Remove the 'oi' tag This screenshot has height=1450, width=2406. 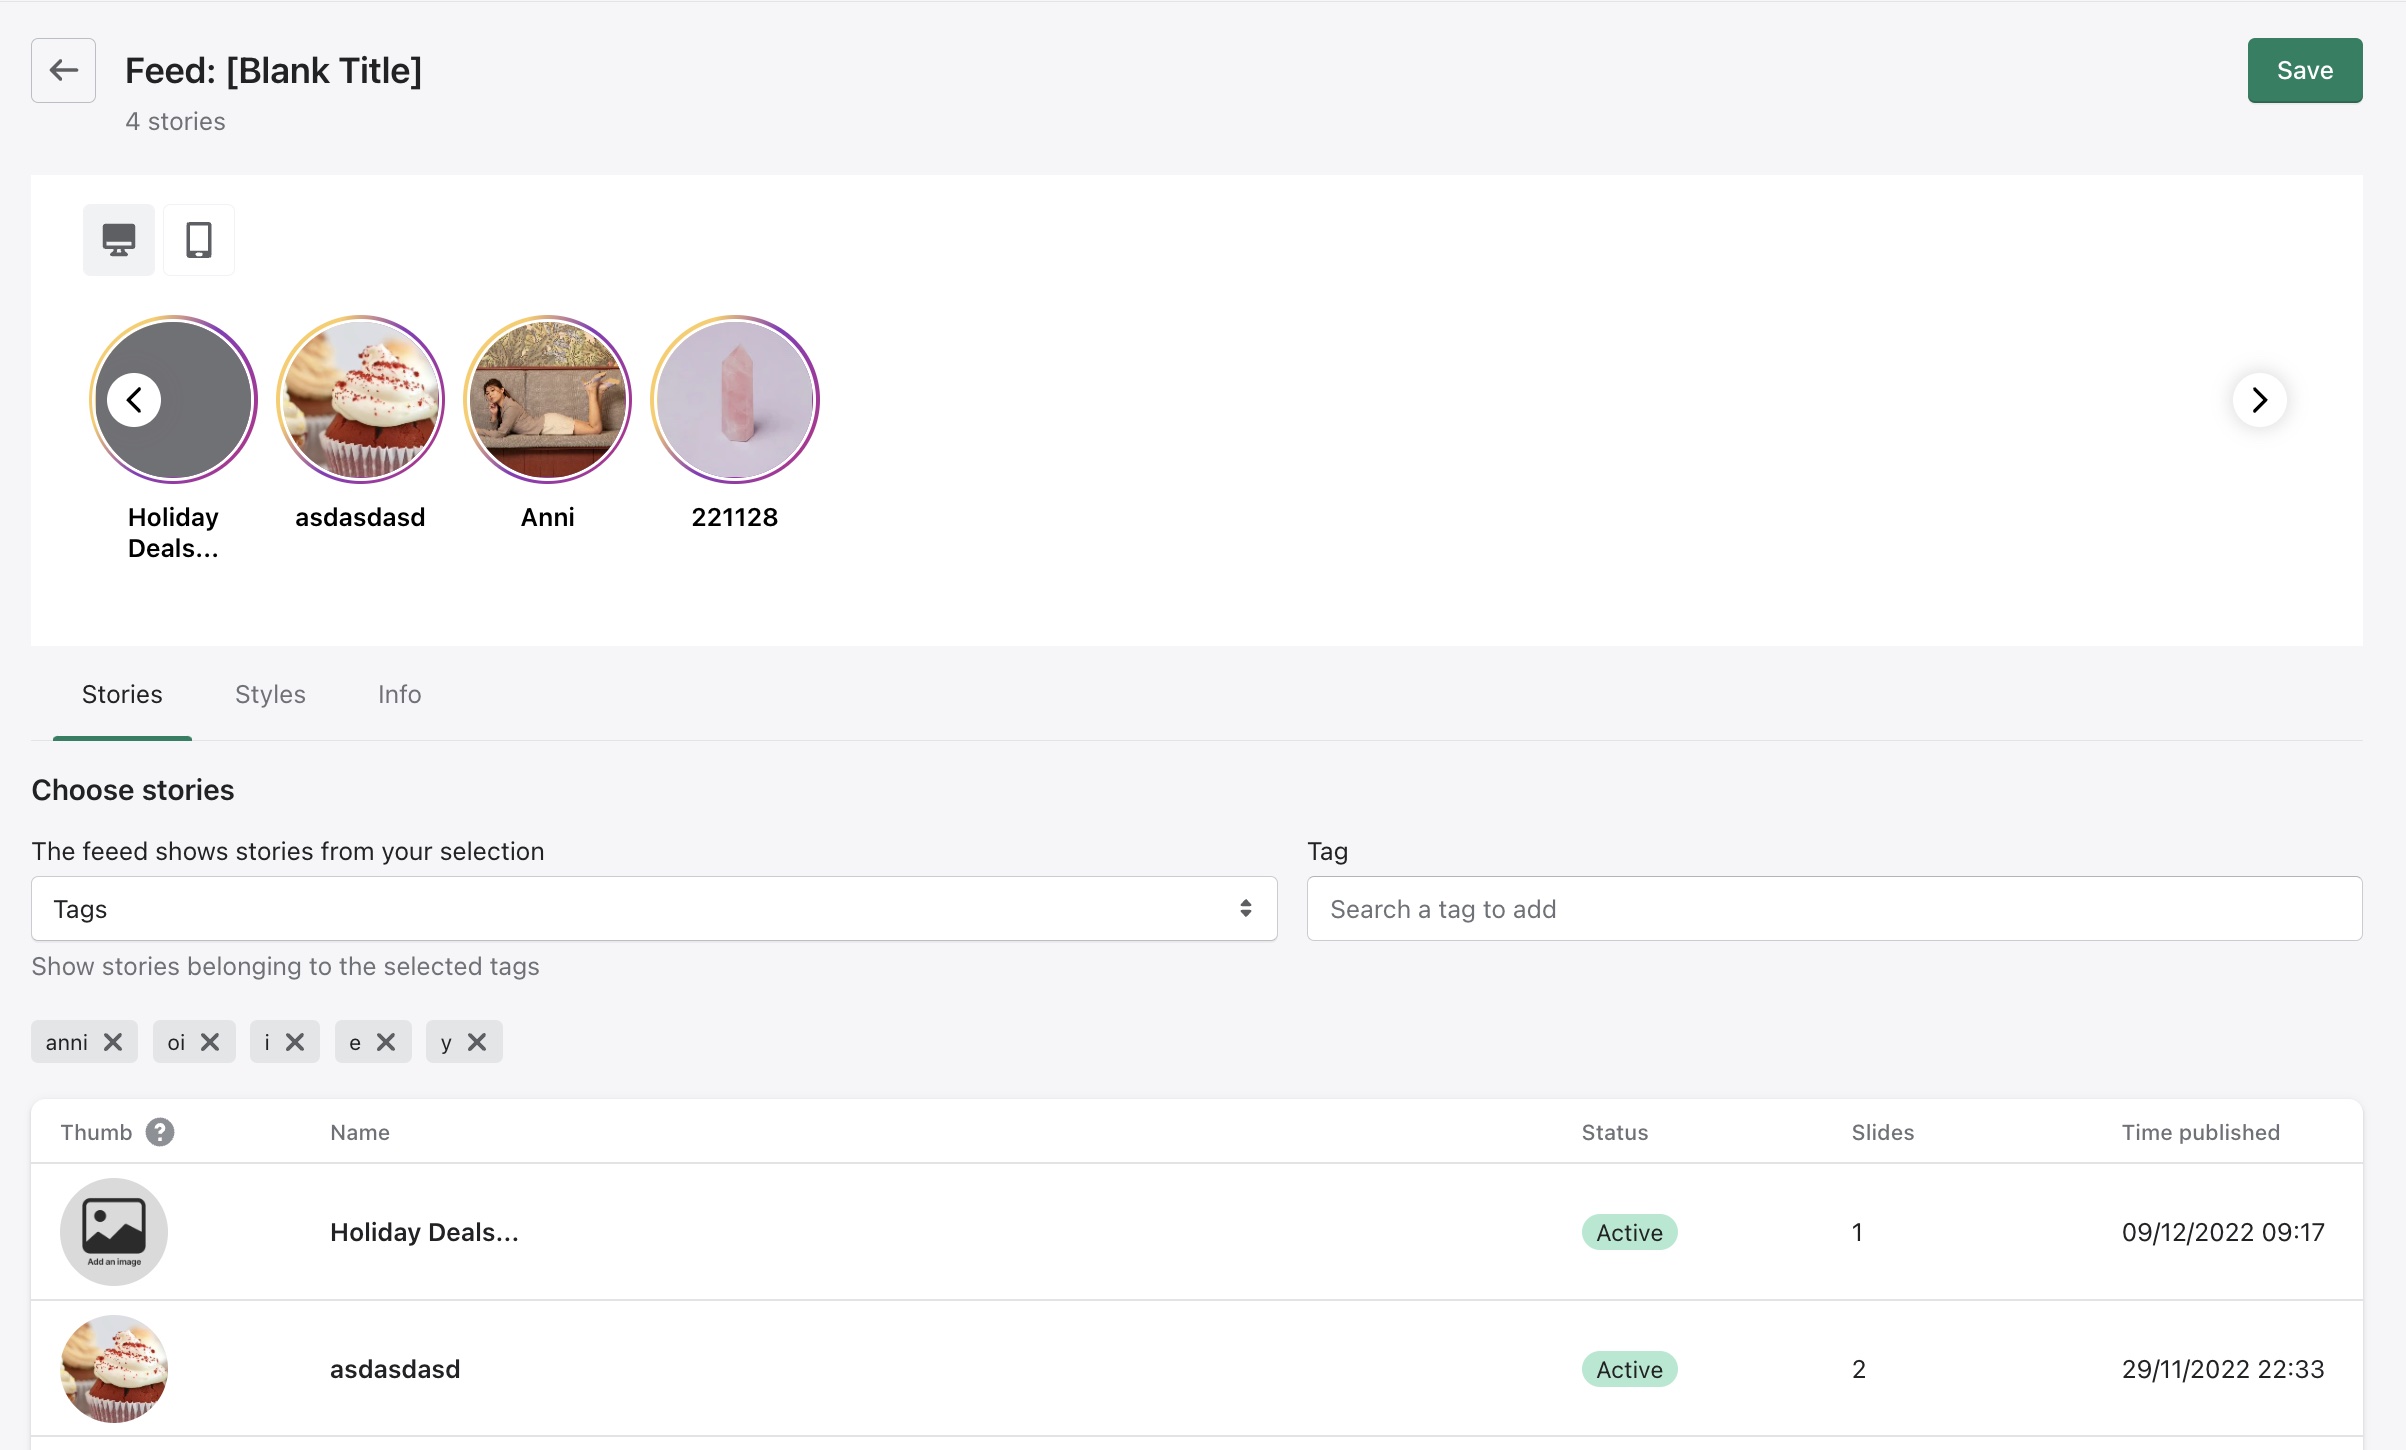tap(210, 1042)
